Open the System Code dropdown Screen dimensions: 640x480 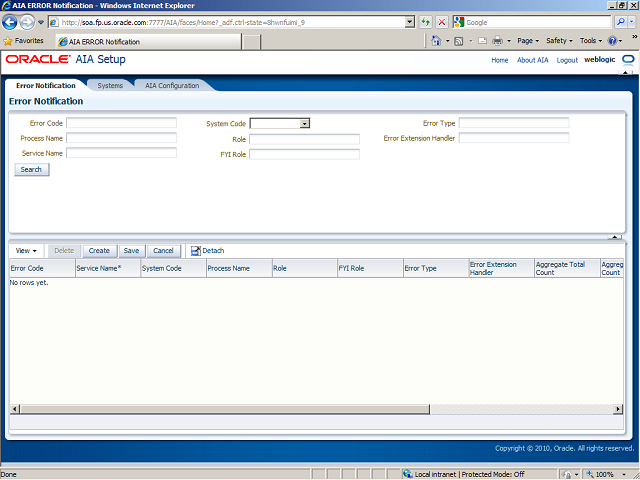pyautogui.click(x=304, y=123)
